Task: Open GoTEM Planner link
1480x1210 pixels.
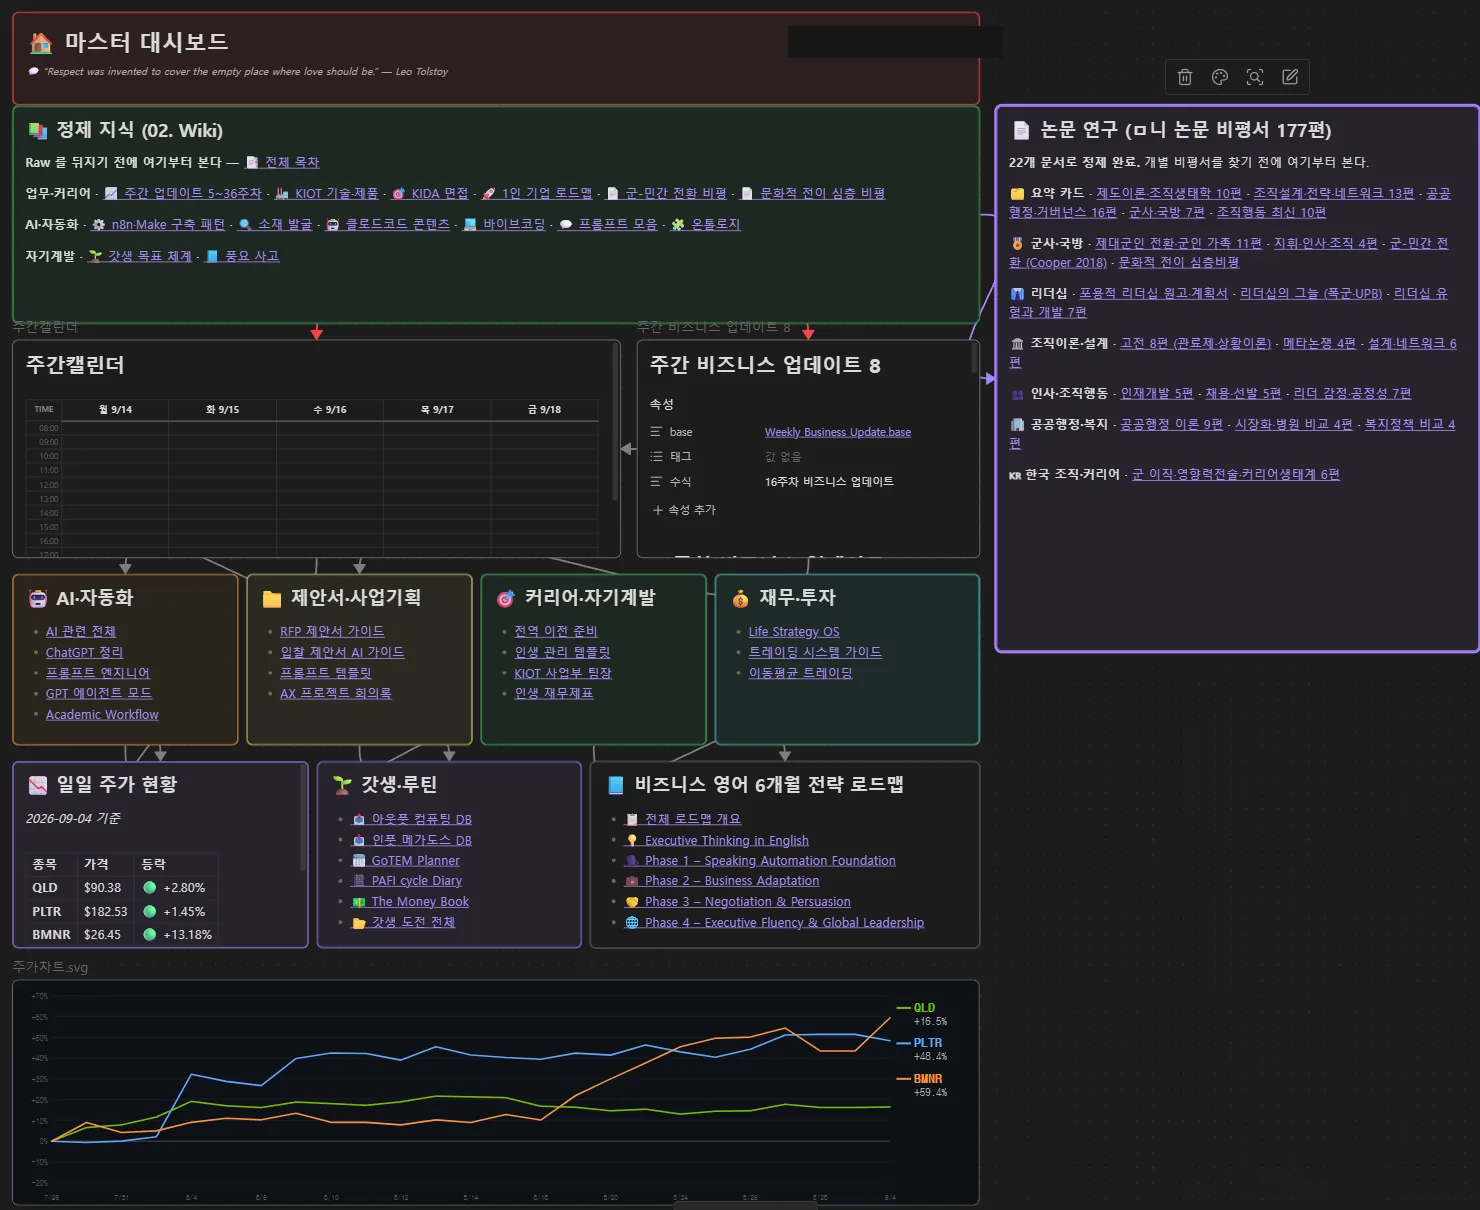Action: click(x=415, y=861)
